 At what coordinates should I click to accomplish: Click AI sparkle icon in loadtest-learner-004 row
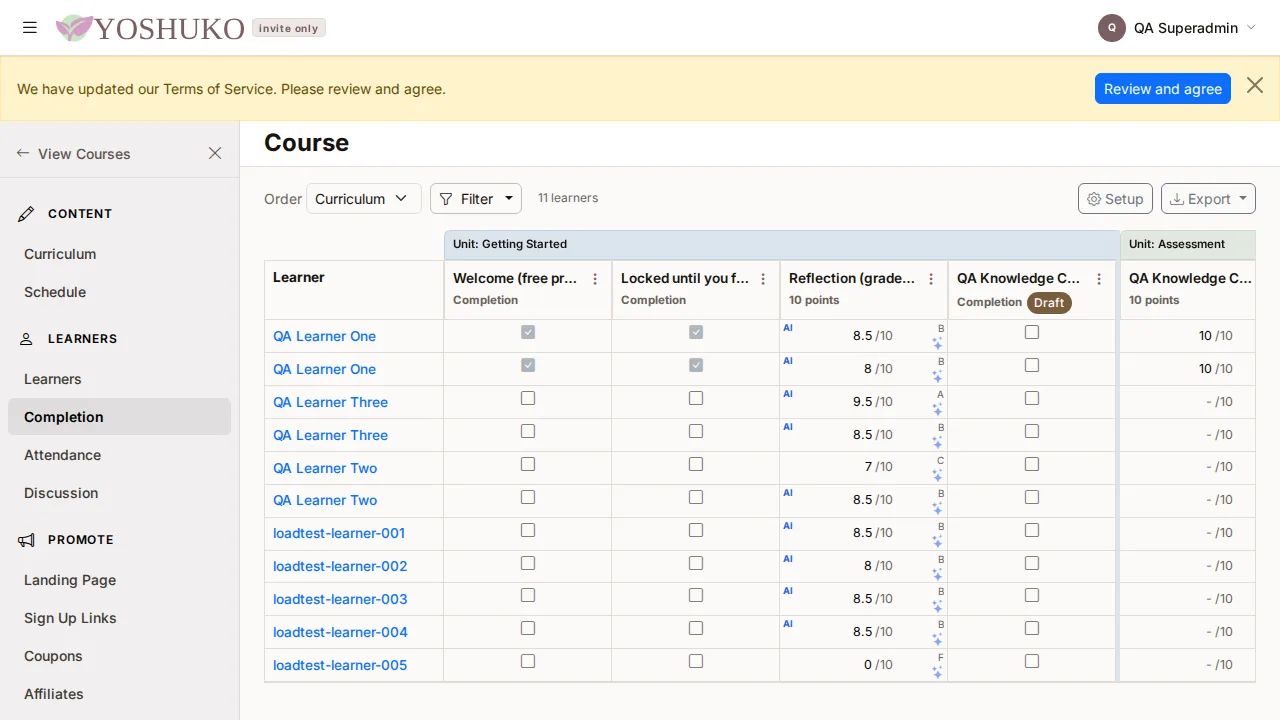coord(937,640)
